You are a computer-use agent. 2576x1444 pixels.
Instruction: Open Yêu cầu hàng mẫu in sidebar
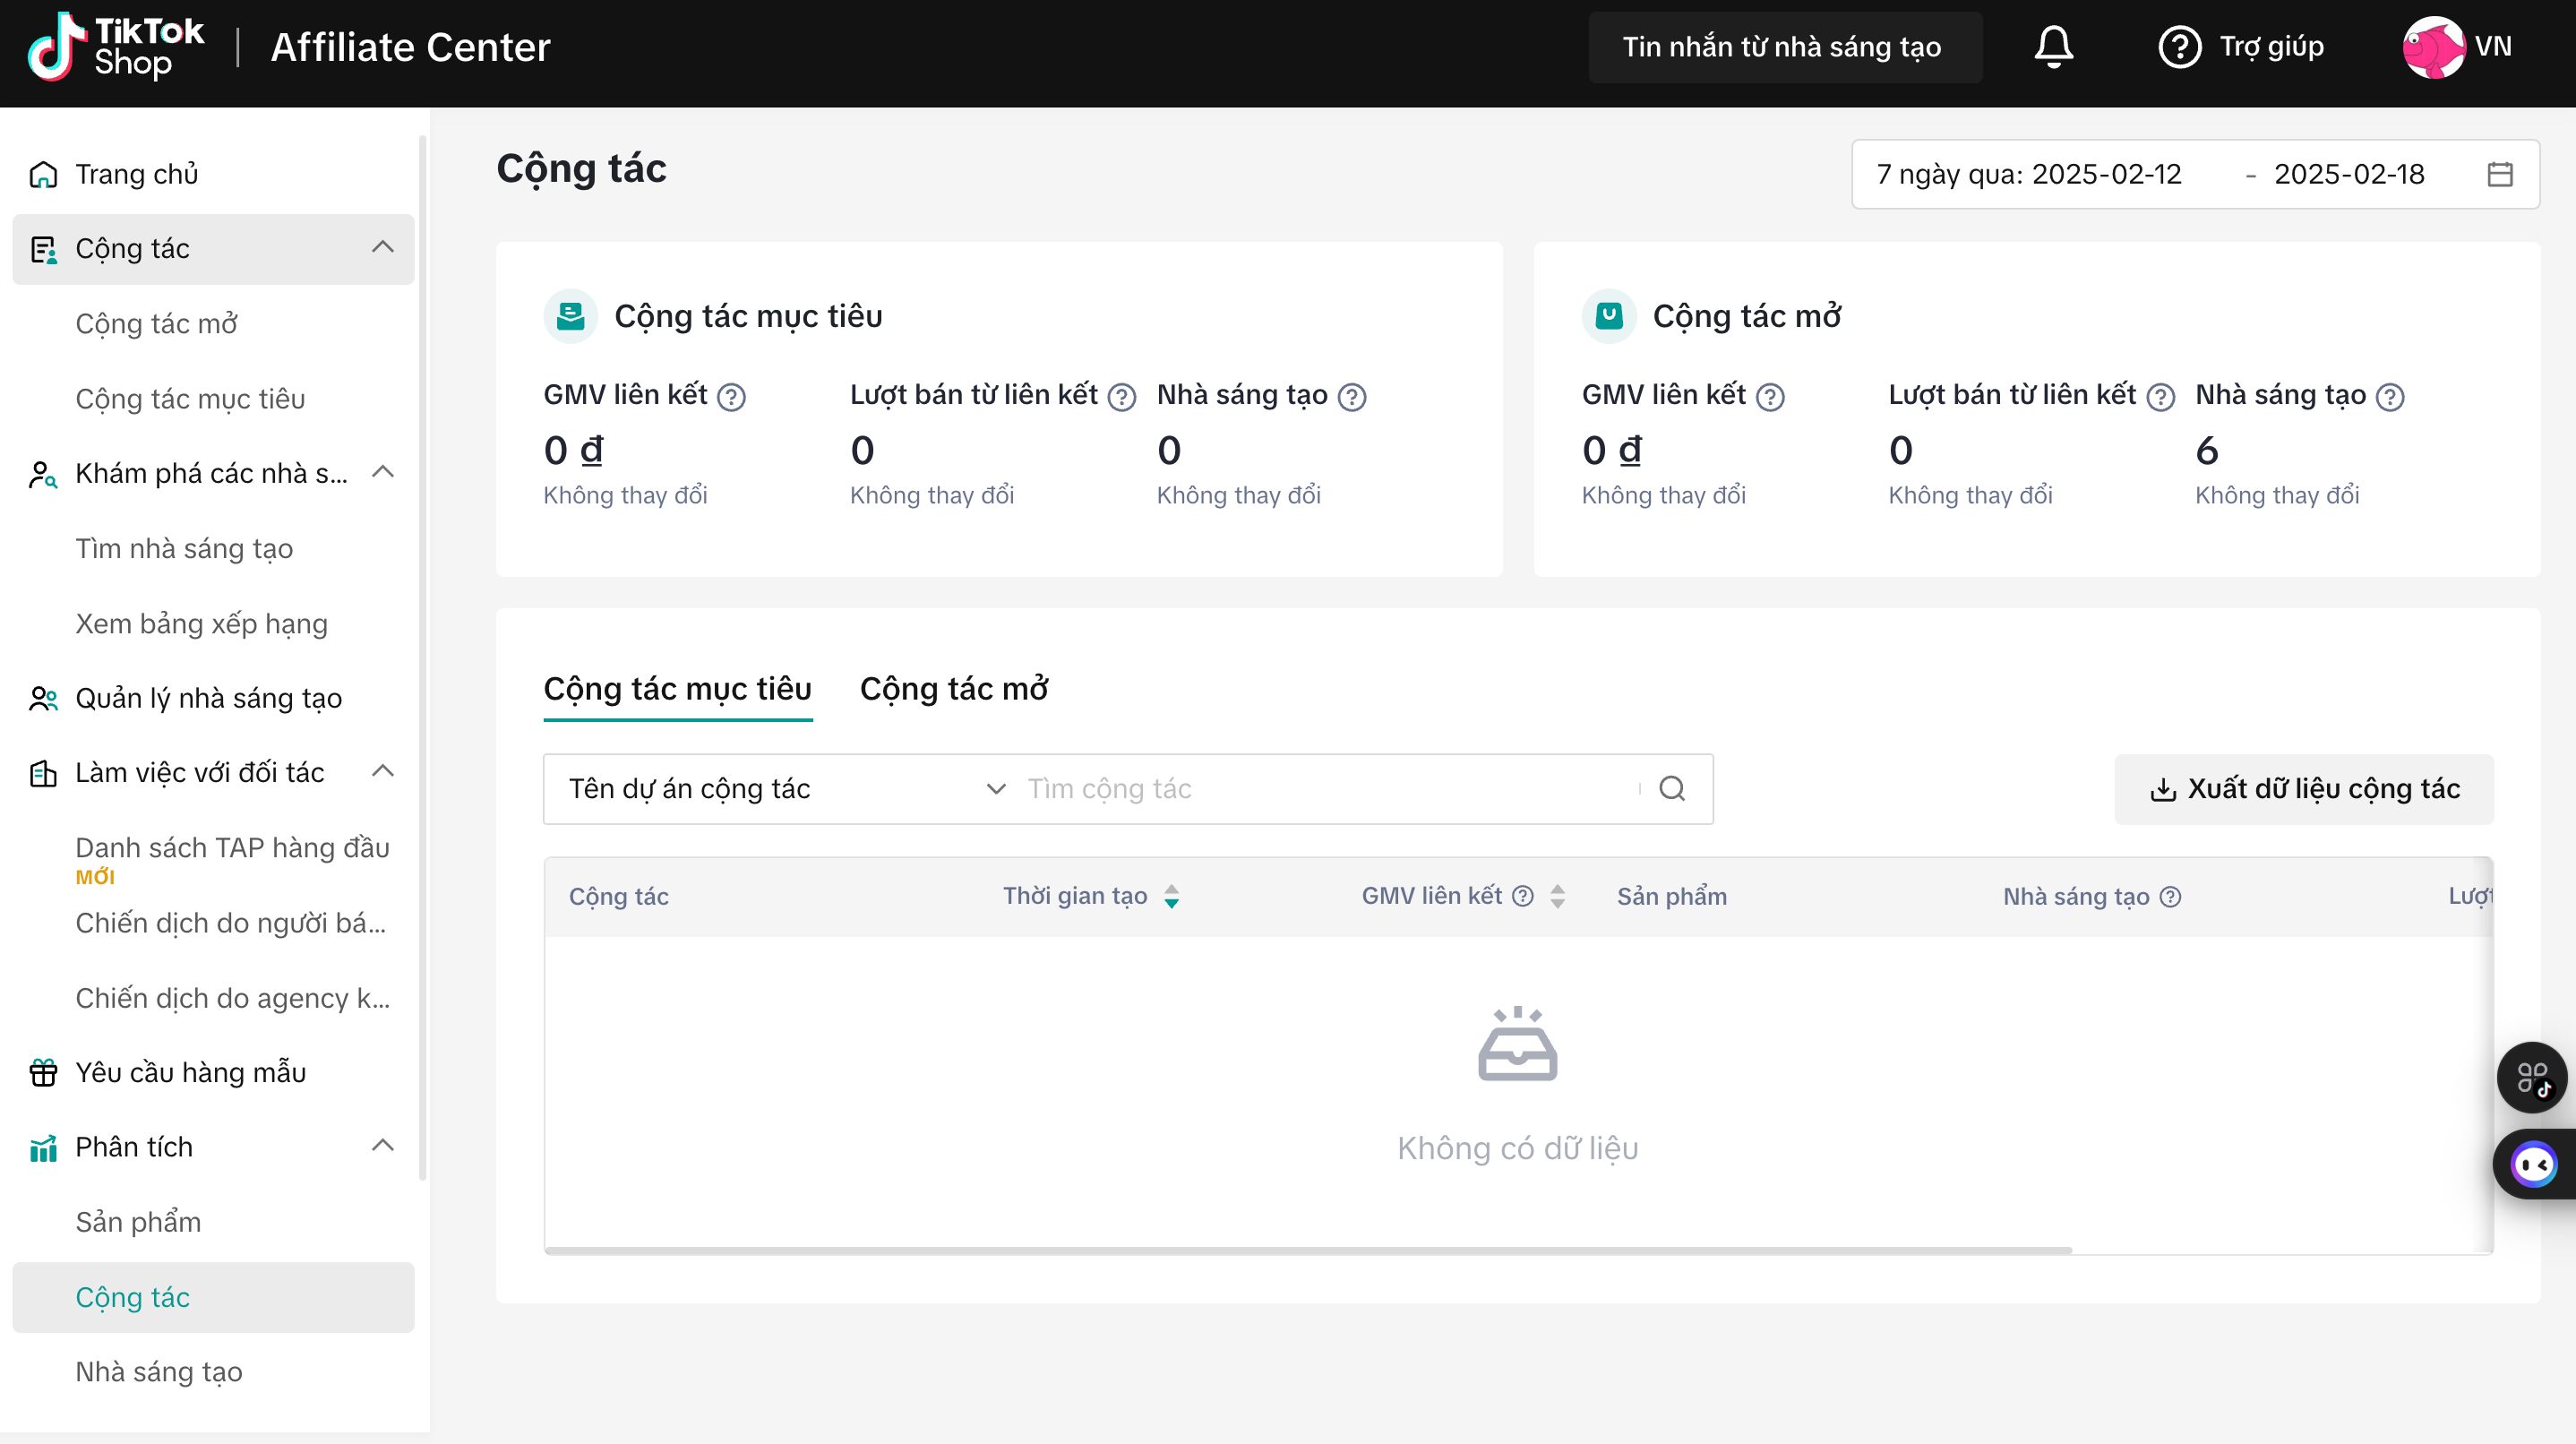pos(190,1072)
